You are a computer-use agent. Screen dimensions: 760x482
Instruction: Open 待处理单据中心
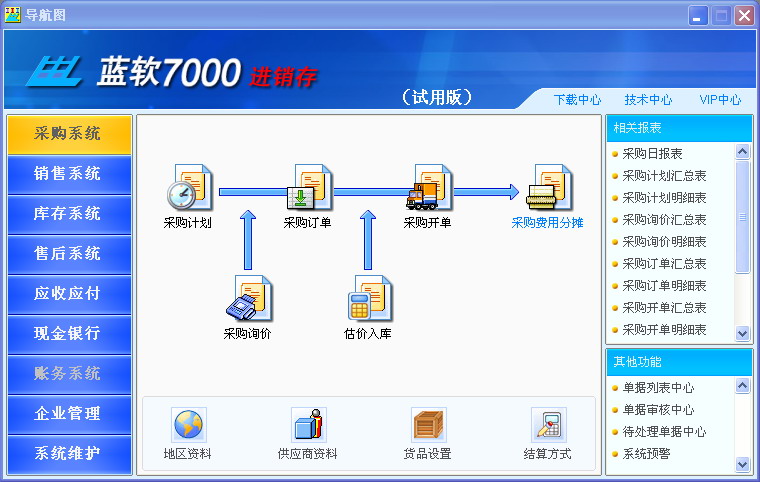coord(664,432)
